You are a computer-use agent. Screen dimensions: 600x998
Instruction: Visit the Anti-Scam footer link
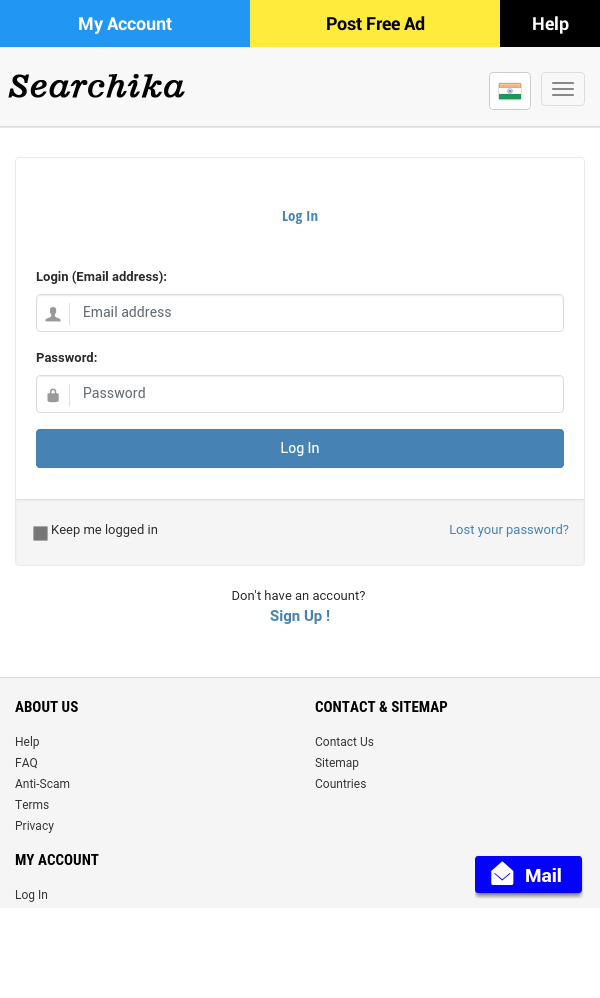point(42,784)
